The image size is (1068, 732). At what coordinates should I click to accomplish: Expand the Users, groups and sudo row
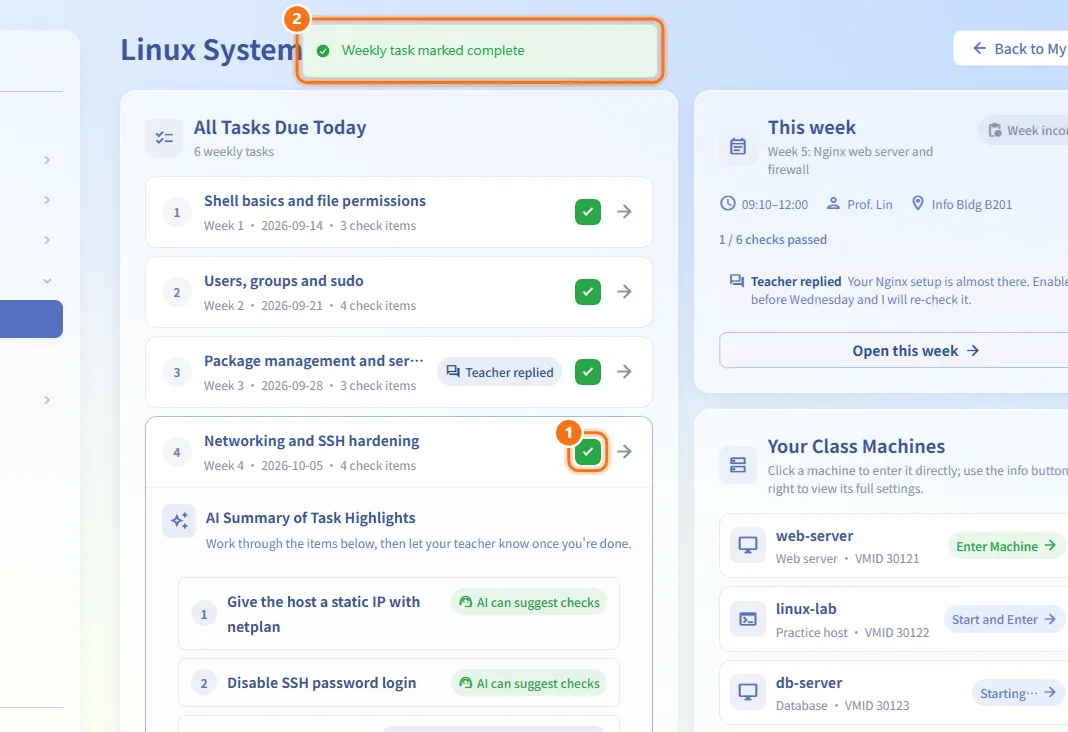(x=398, y=291)
